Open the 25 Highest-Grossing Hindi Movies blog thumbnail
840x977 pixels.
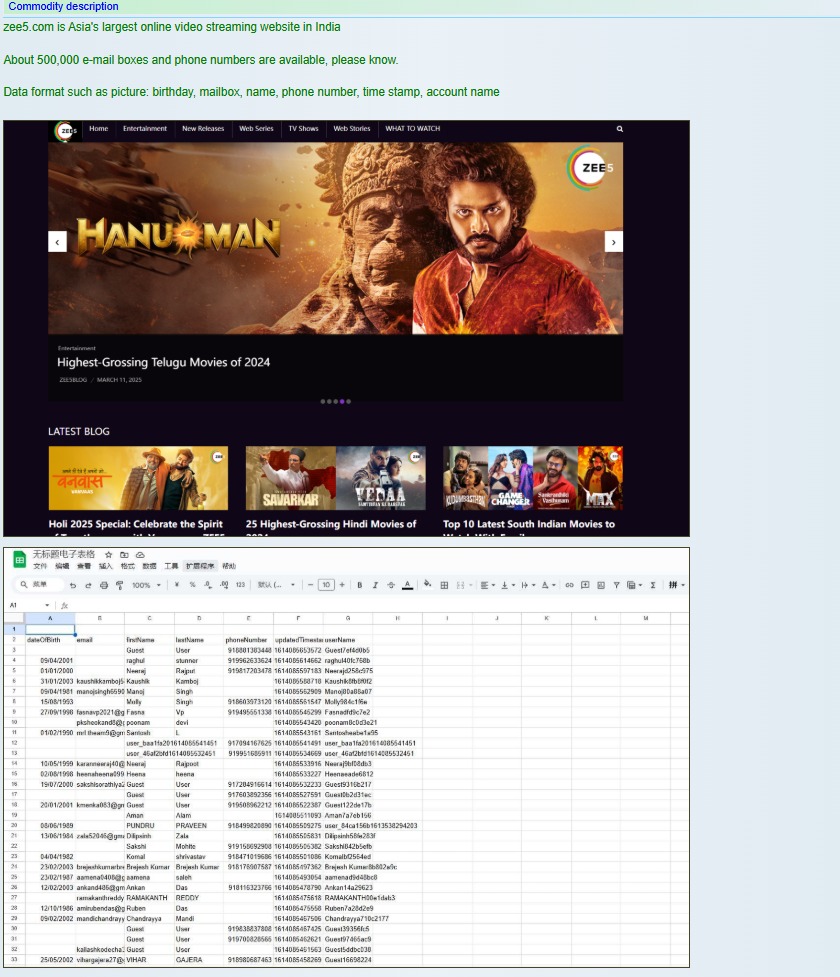(x=335, y=478)
